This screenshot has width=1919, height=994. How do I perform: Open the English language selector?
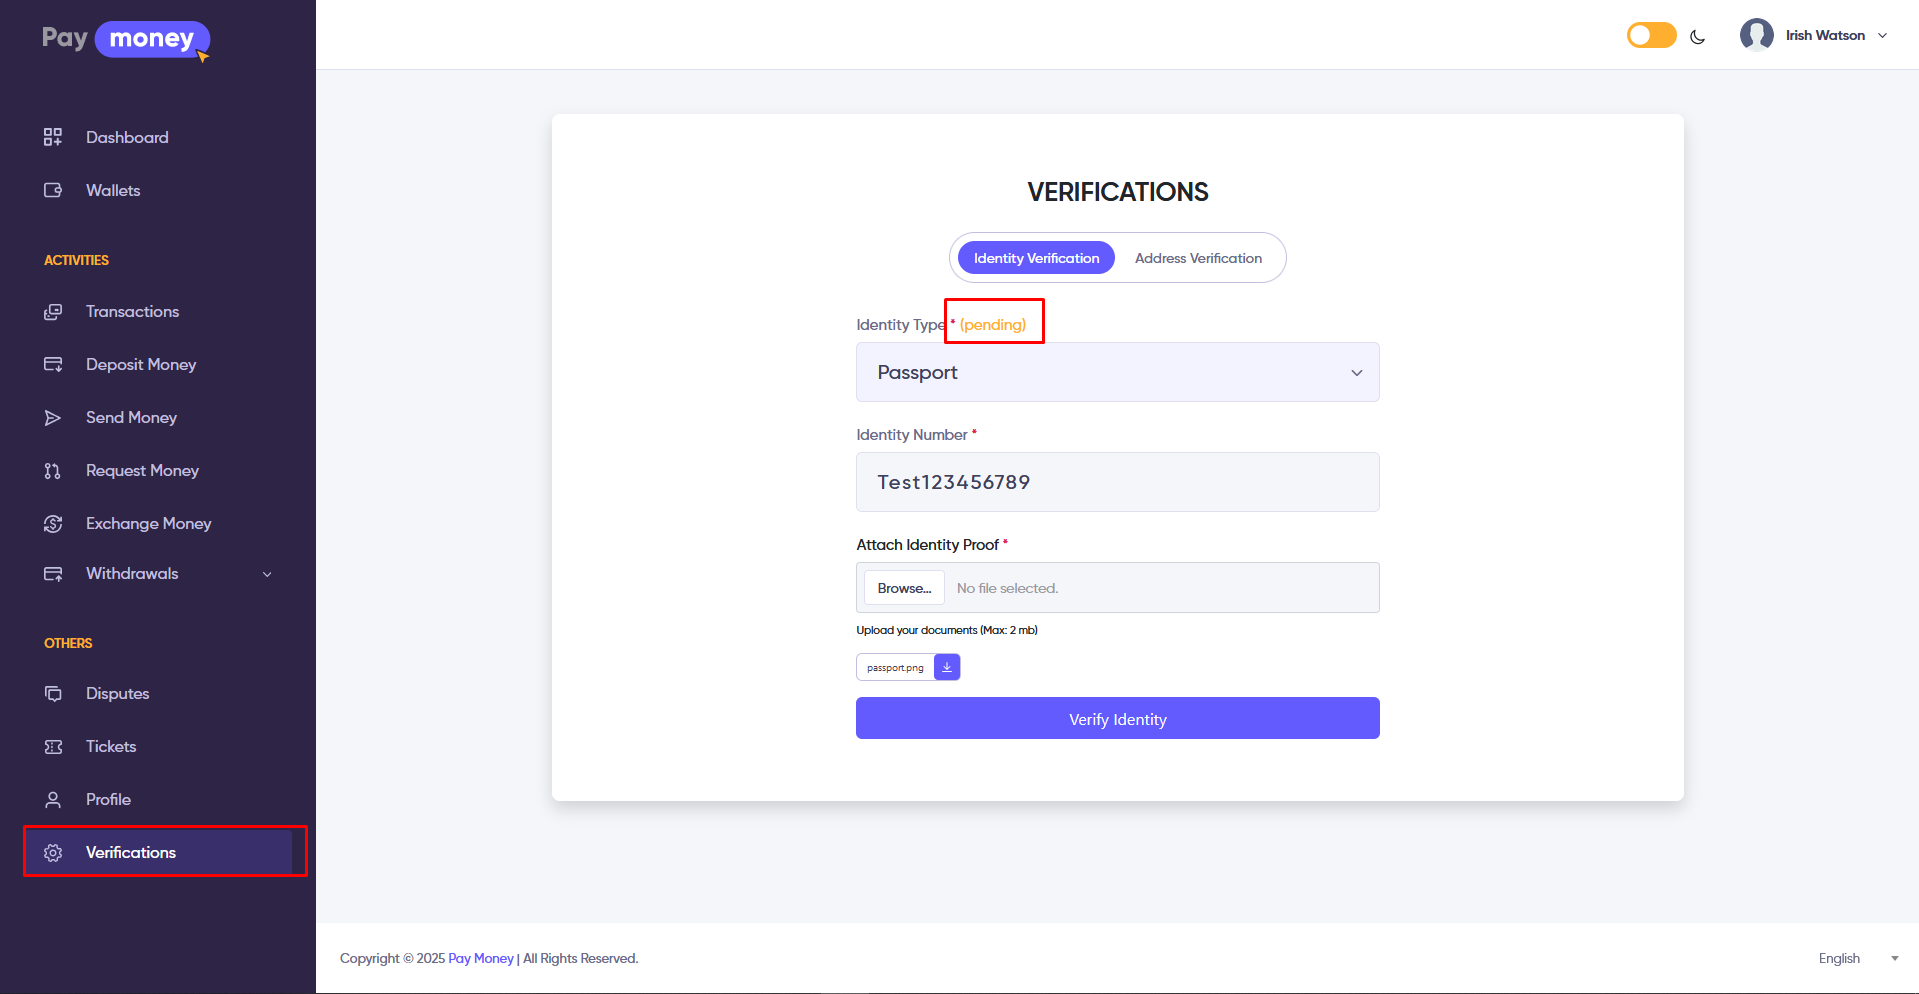coord(1857,958)
